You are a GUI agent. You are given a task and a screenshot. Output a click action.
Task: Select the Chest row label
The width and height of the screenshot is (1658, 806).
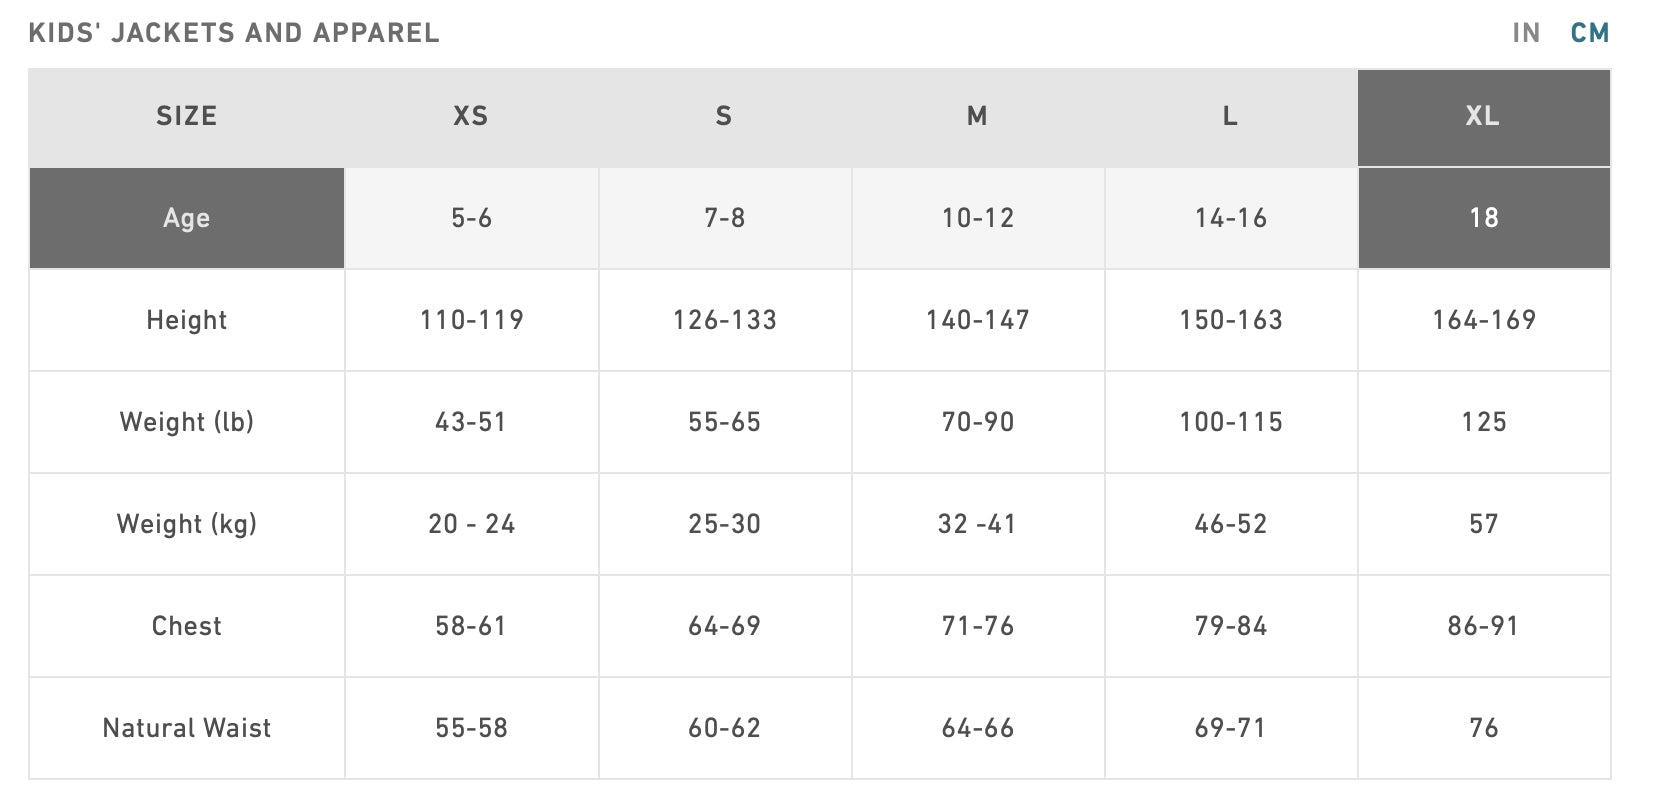[x=187, y=626]
